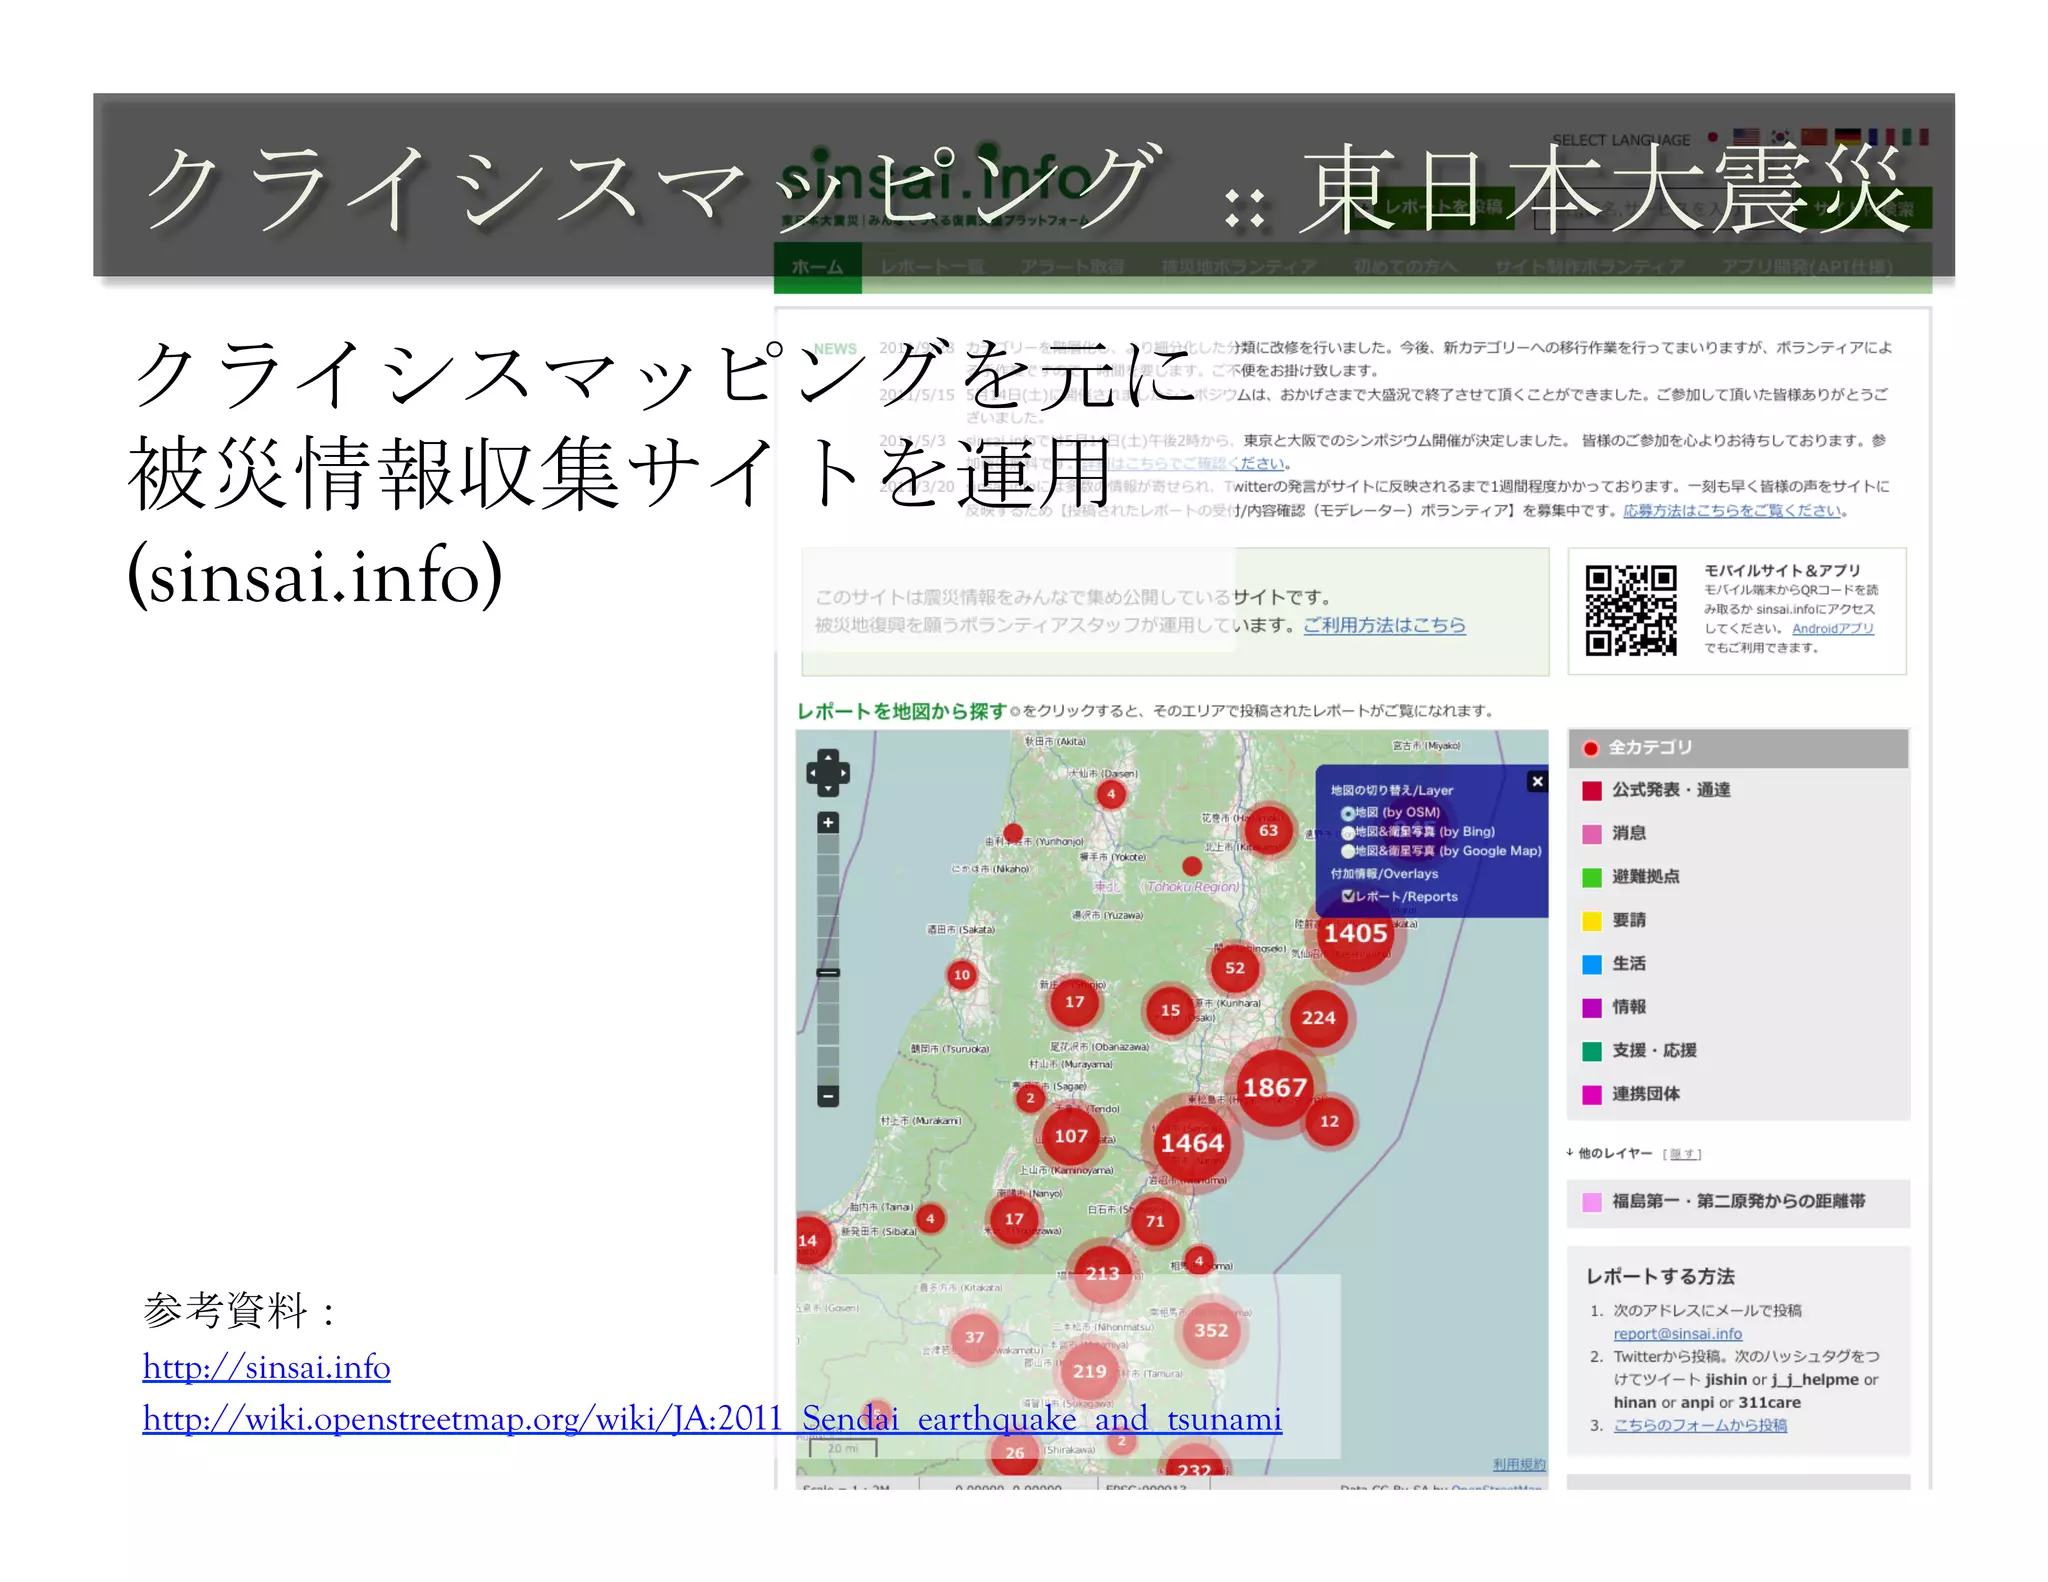The image size is (2048, 1582).
Task: Click the map pan up arrow
Action: pos(828,757)
